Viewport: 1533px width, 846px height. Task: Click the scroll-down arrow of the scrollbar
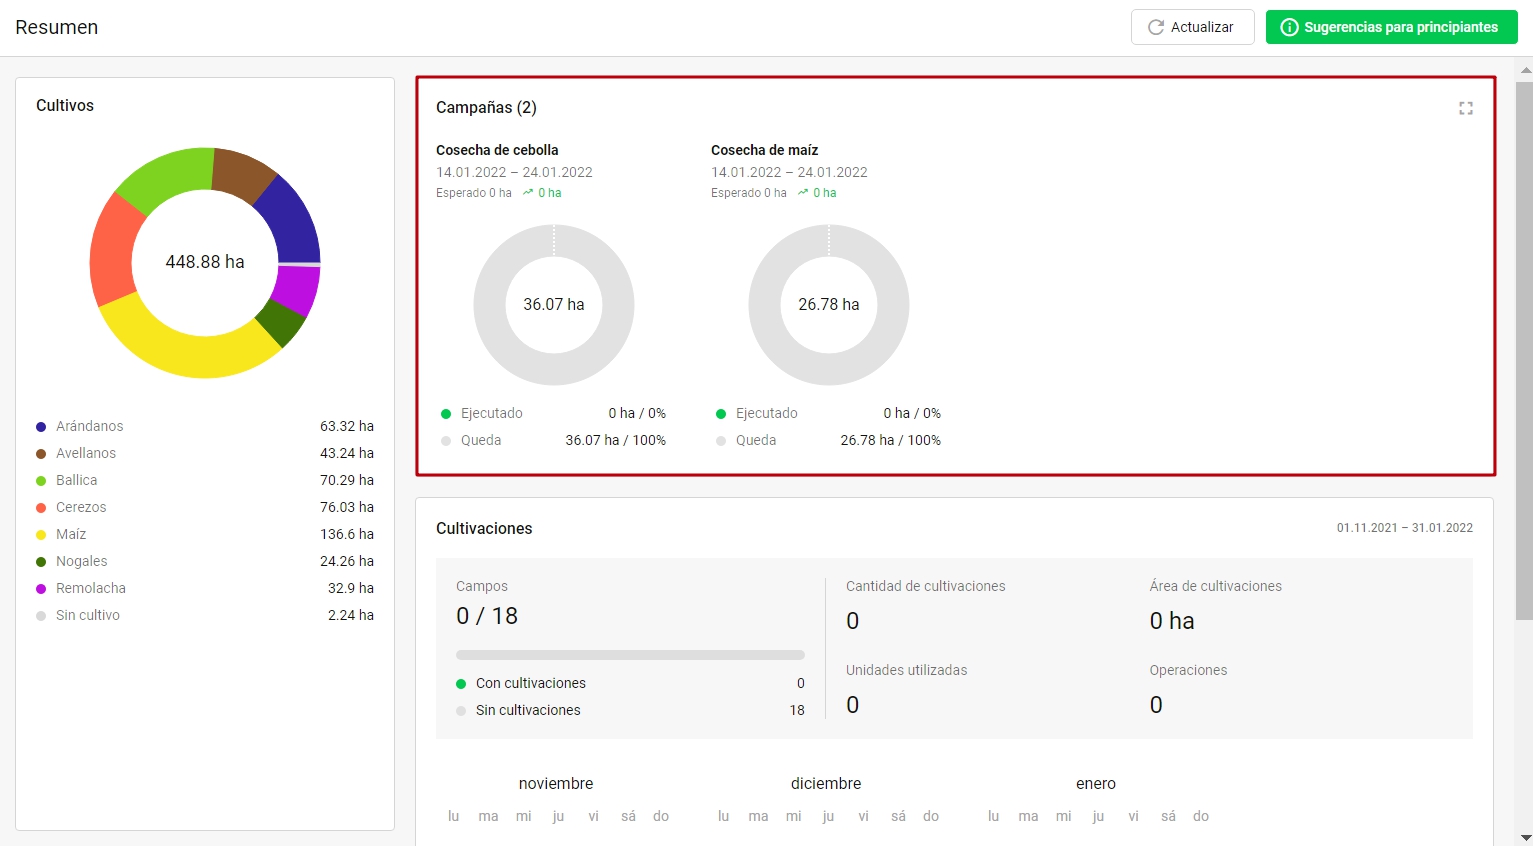(x=1525, y=838)
